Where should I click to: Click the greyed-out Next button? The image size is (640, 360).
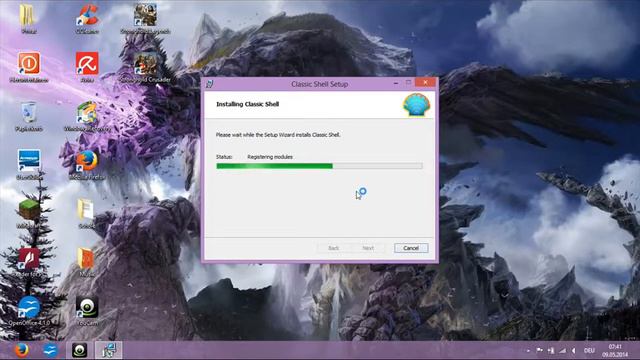368,248
